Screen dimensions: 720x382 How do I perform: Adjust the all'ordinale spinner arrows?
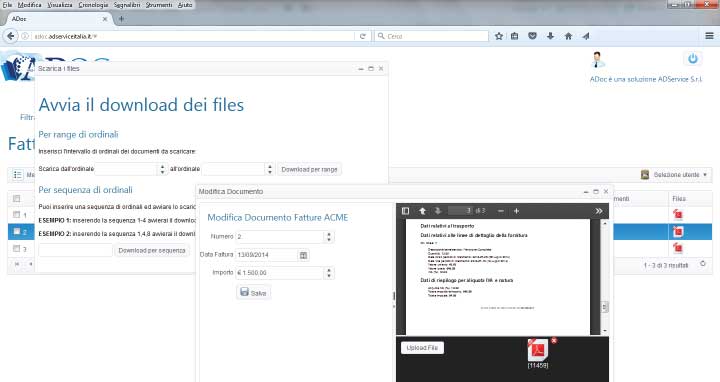point(270,169)
